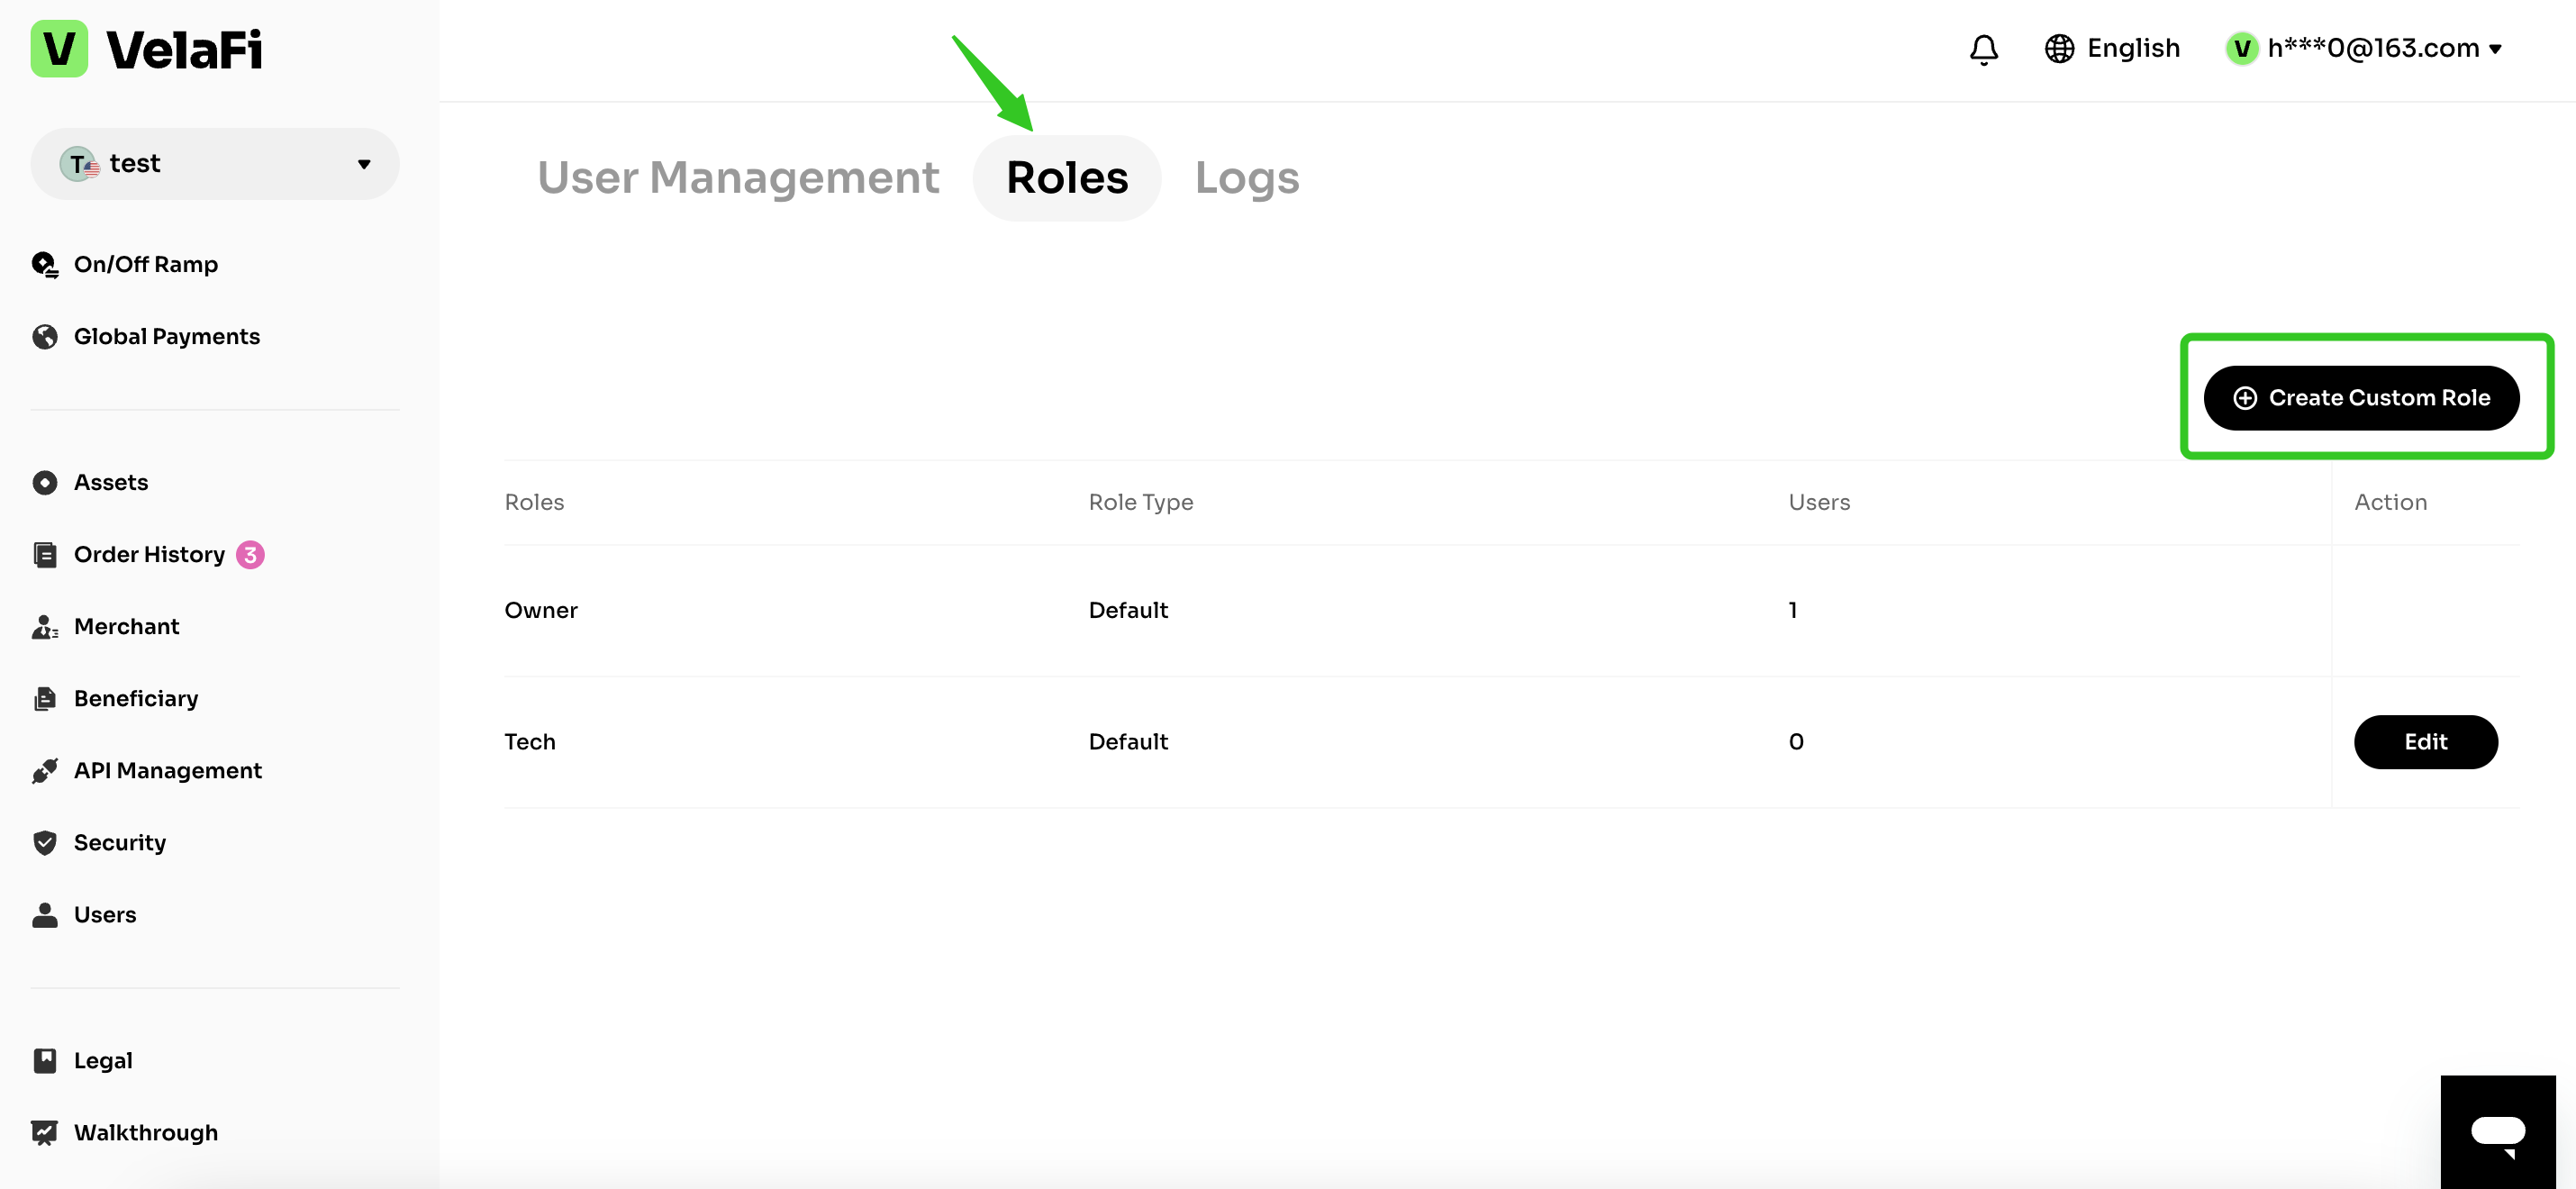Click the VelaFi logo
The width and height of the screenshot is (2576, 1189).
pyautogui.click(x=146, y=49)
